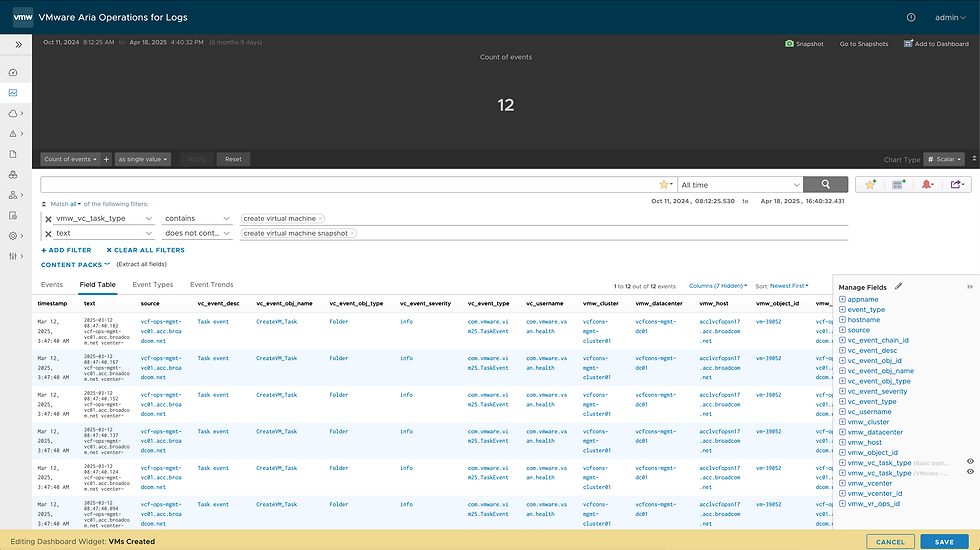Screen dimensions: 980x550
Task: Open the red bell alert menu
Action: click(x=928, y=184)
